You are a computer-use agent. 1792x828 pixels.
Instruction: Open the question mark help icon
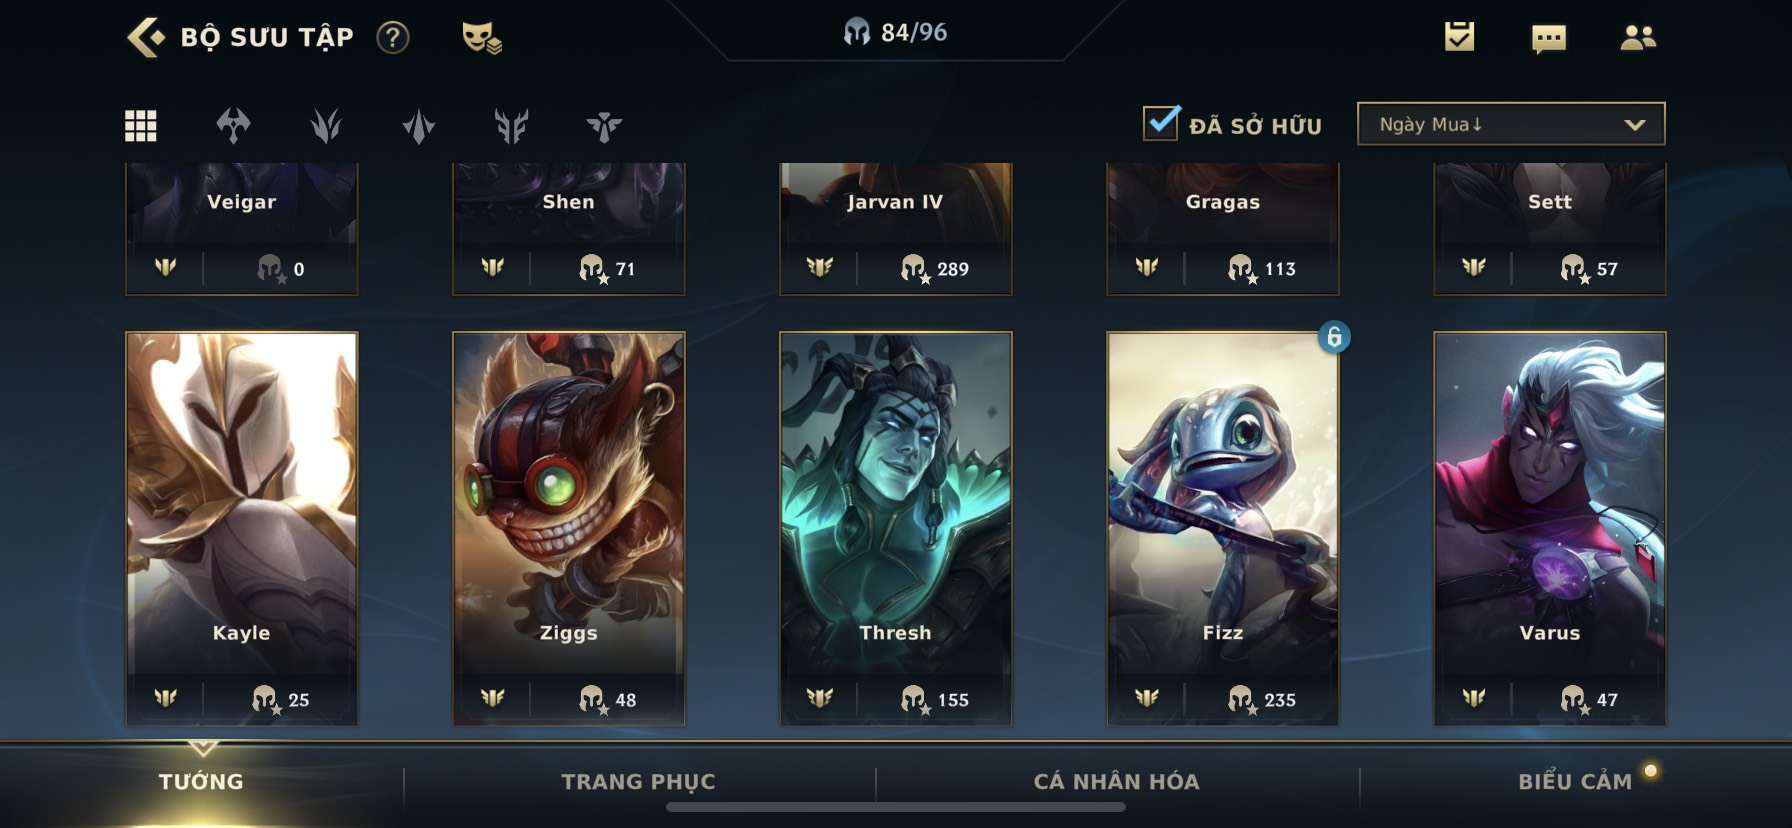tap(393, 38)
